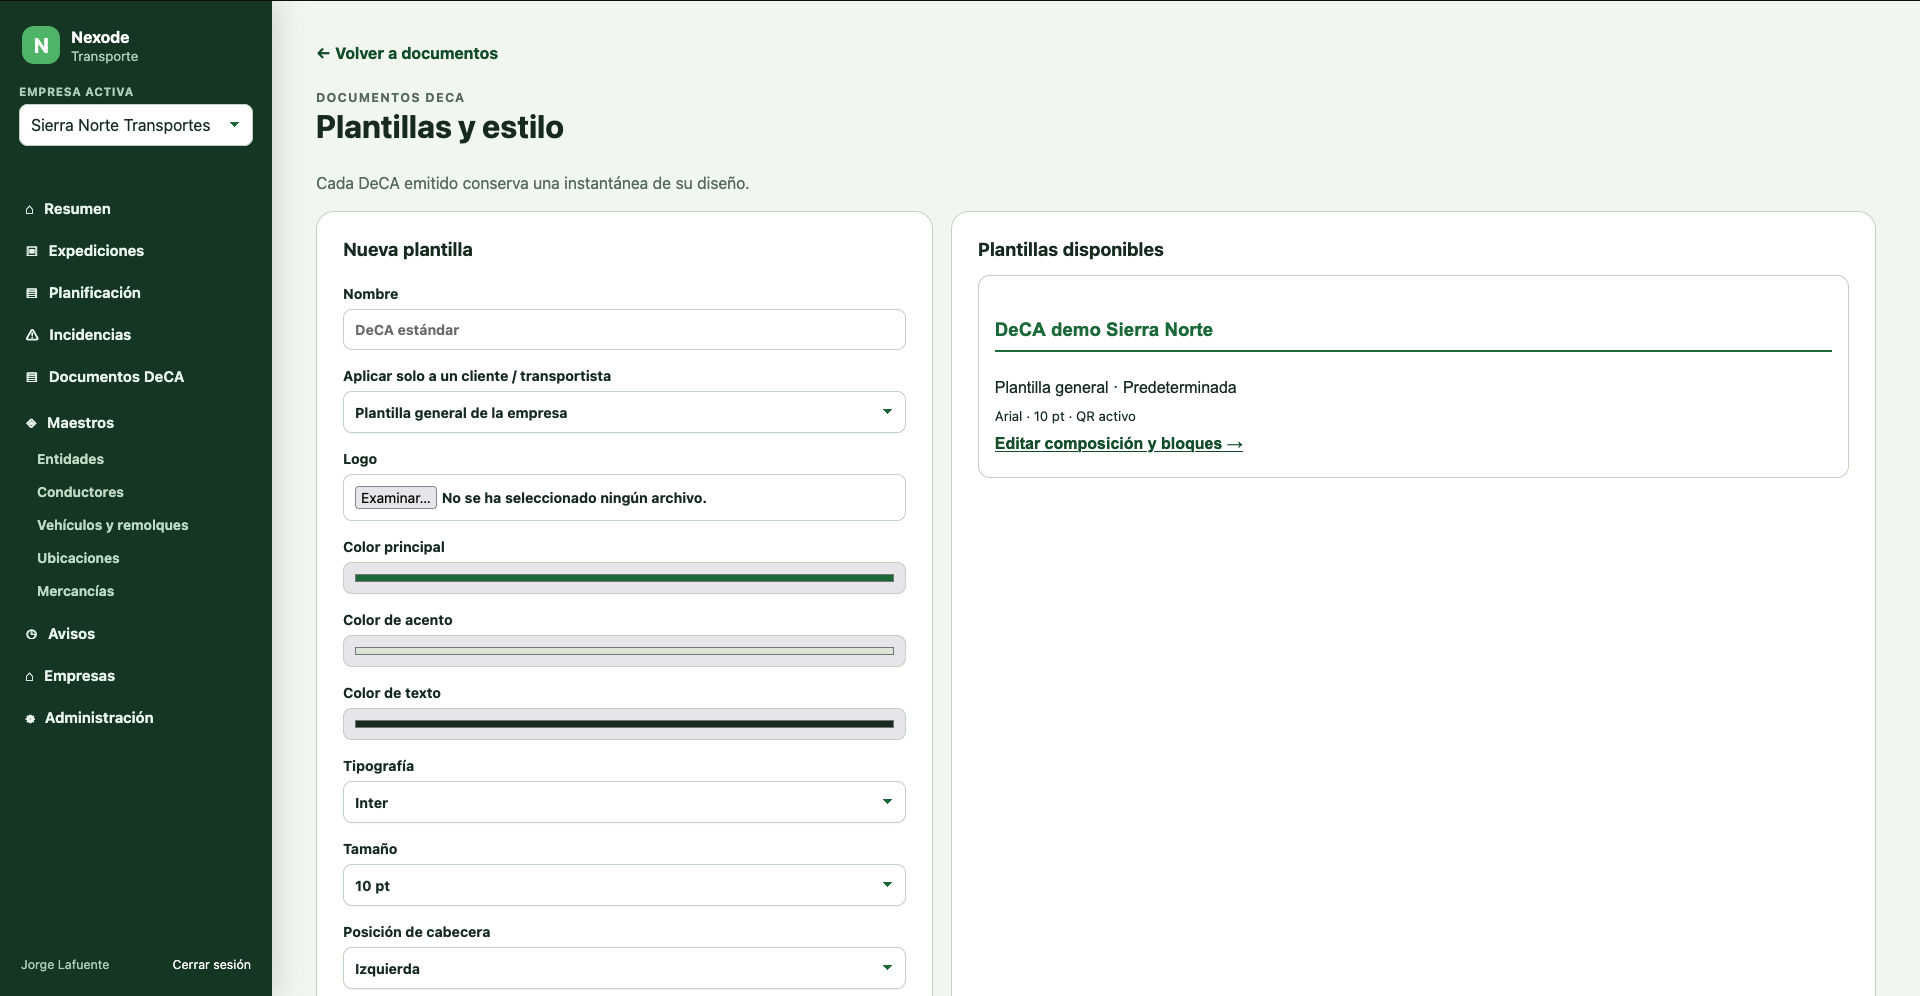Open the Color de texto dark swatch
1920x996 pixels.
pos(624,724)
